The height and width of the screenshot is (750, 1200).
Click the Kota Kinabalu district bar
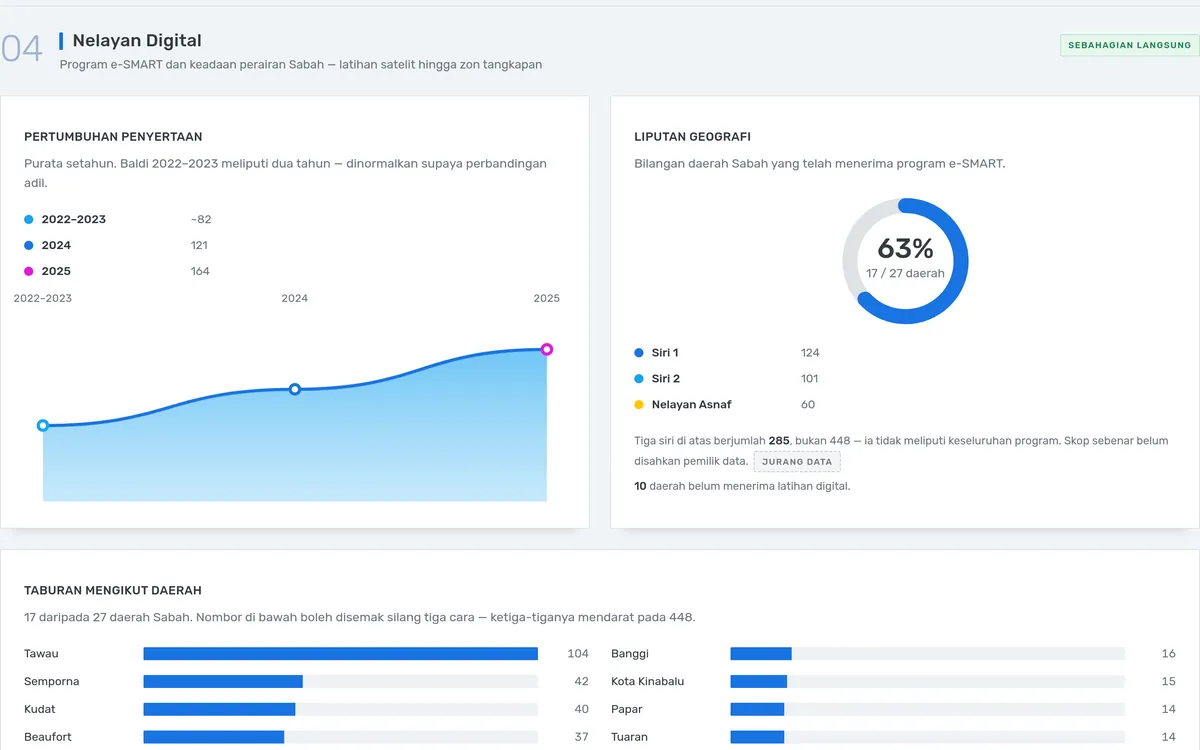(x=928, y=682)
